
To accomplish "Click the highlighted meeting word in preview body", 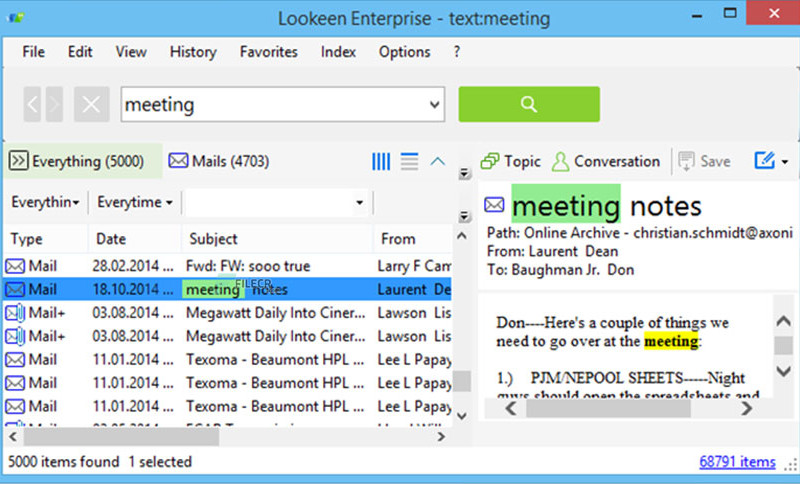I will [671, 341].
